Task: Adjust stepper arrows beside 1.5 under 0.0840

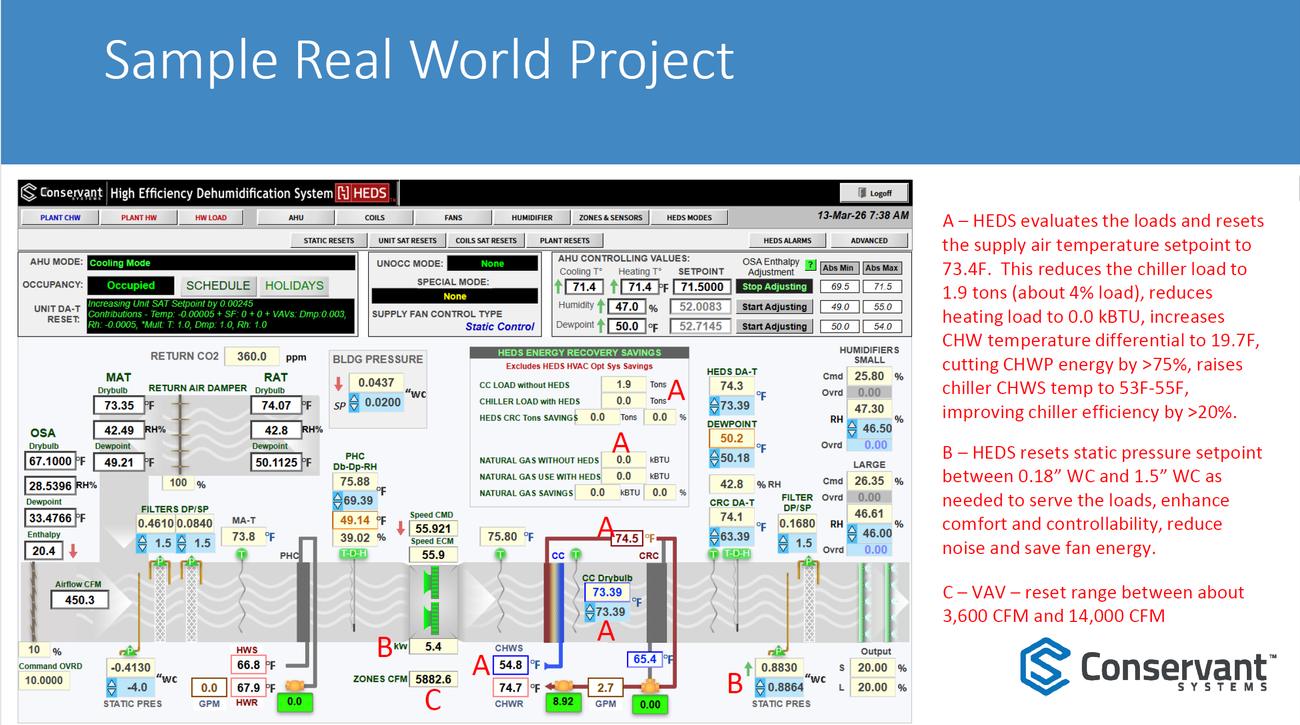Action: point(182,543)
